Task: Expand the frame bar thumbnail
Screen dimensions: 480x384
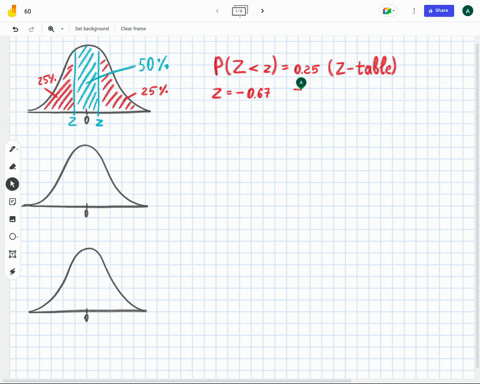Action: pos(240,11)
